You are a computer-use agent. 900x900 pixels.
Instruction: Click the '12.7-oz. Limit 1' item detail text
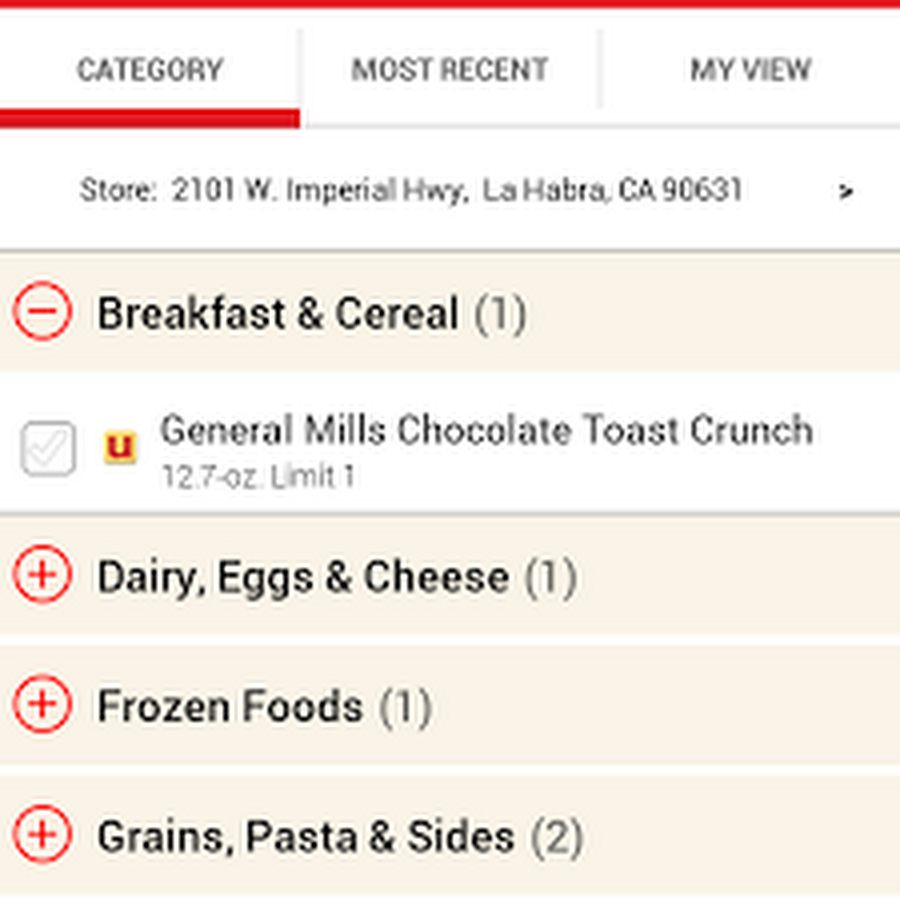[258, 477]
